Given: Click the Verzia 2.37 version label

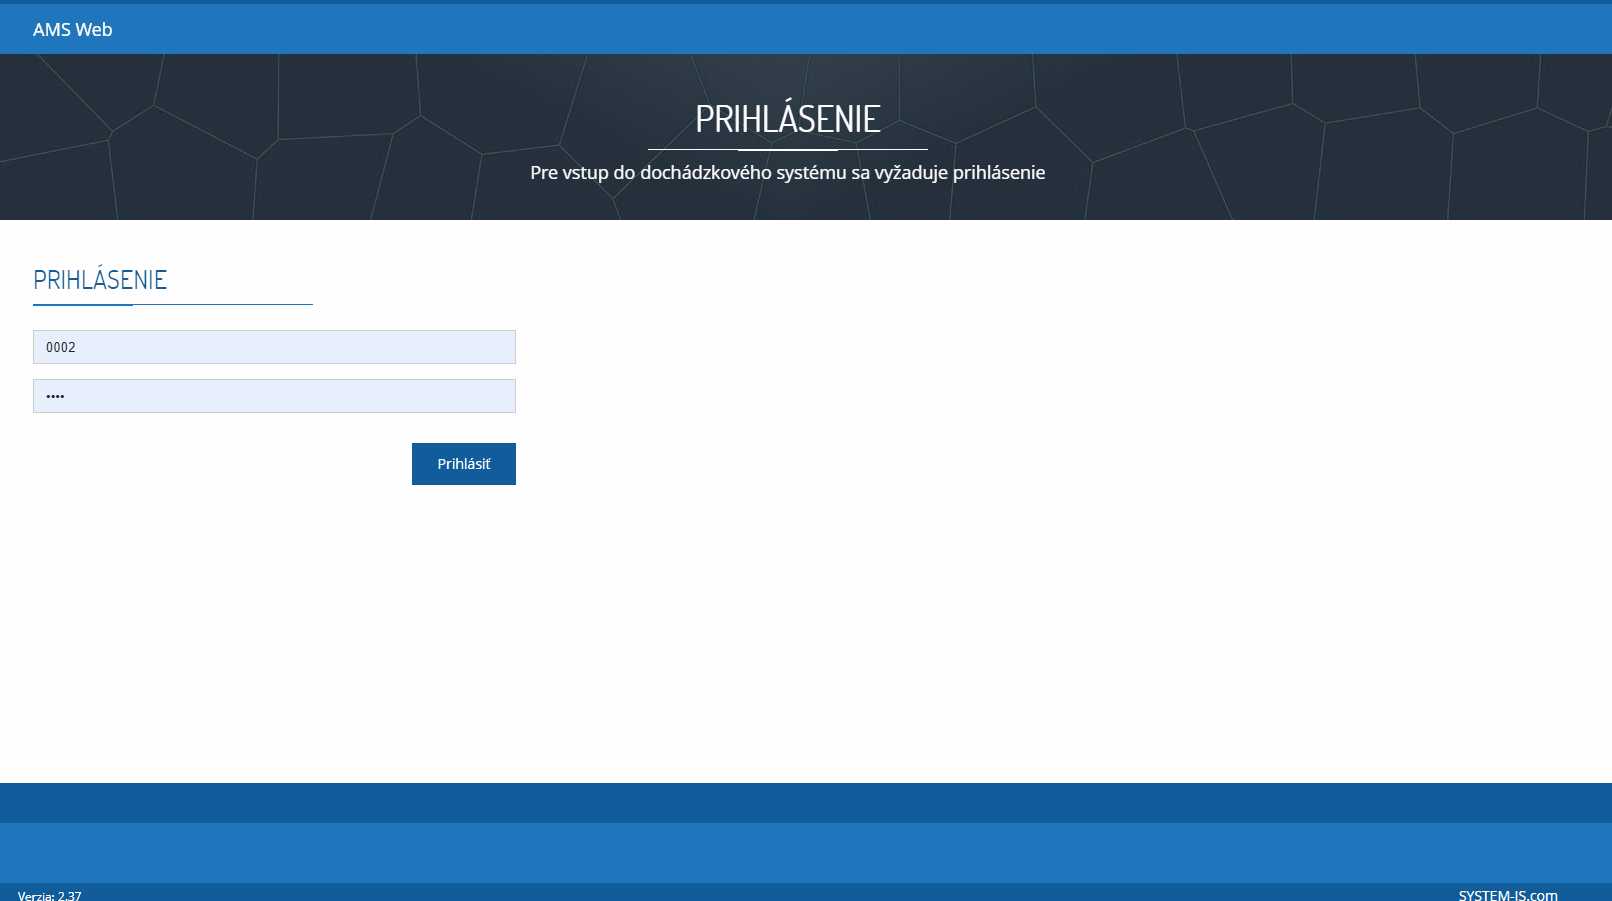Looking at the screenshot, I should (49, 895).
